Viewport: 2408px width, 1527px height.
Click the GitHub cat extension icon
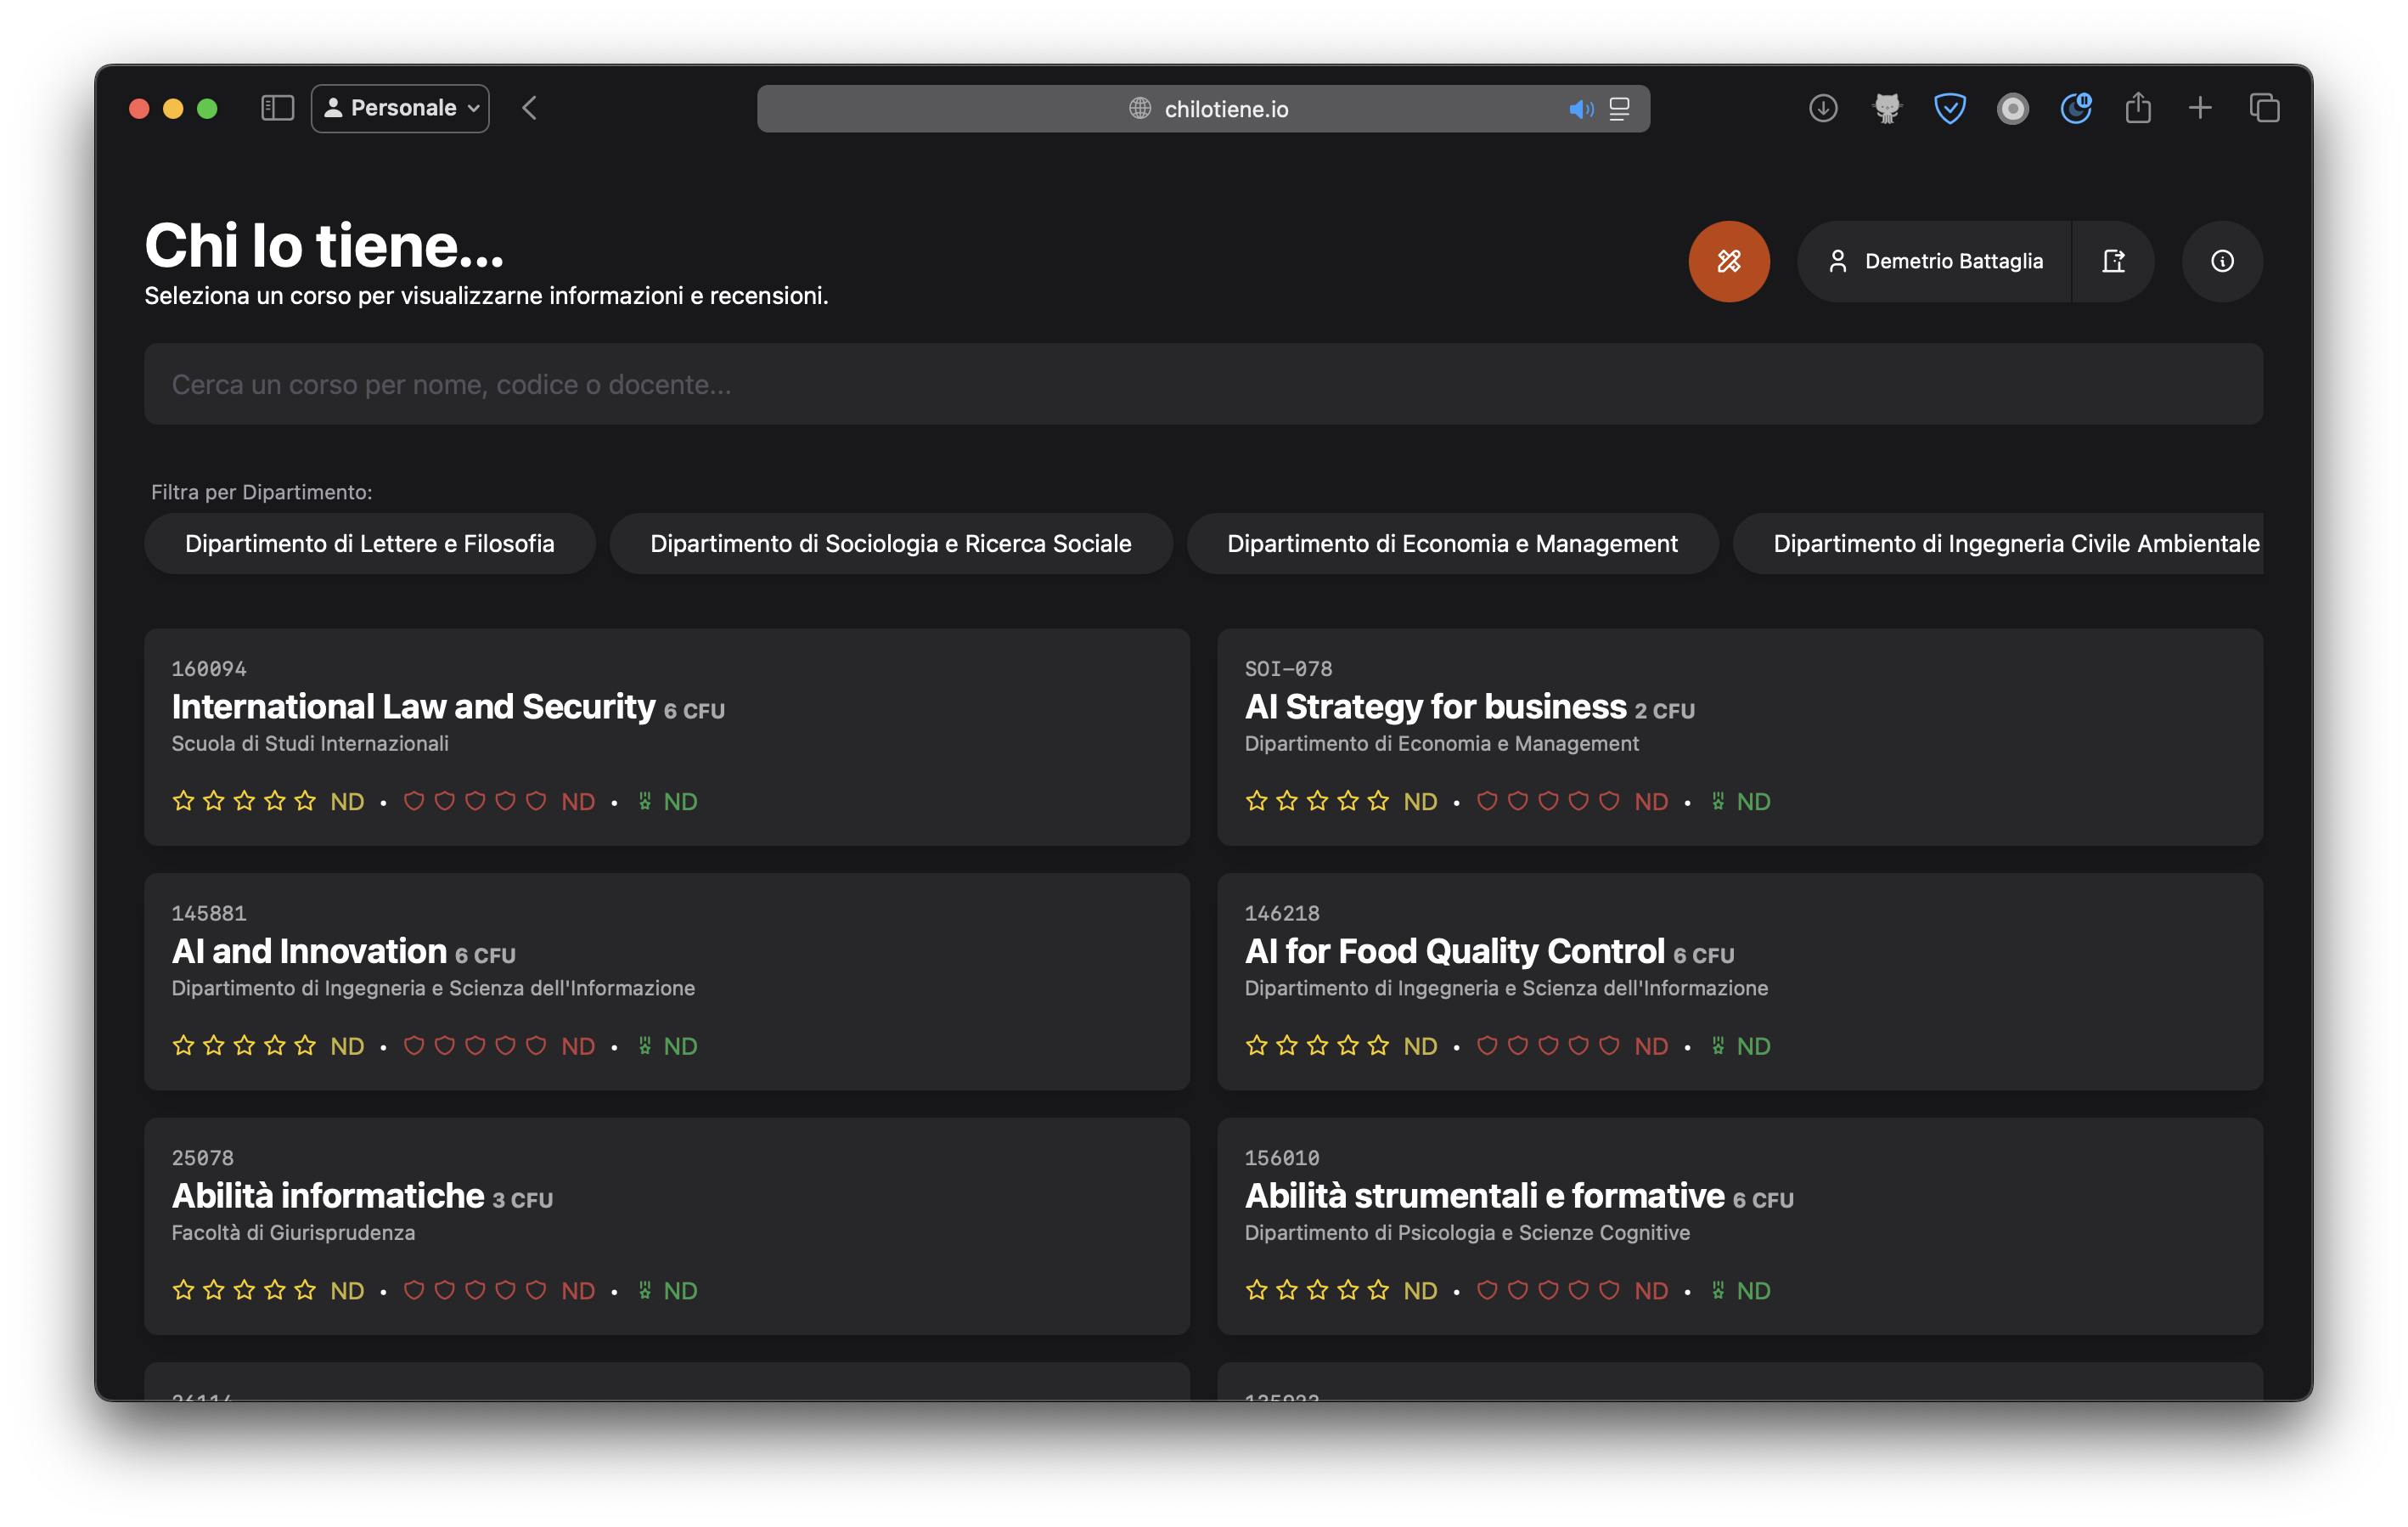1886,108
